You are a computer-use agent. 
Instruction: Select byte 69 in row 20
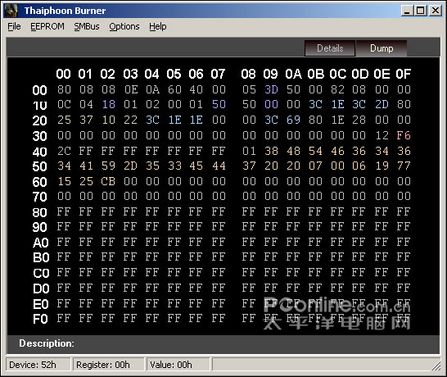(x=293, y=120)
